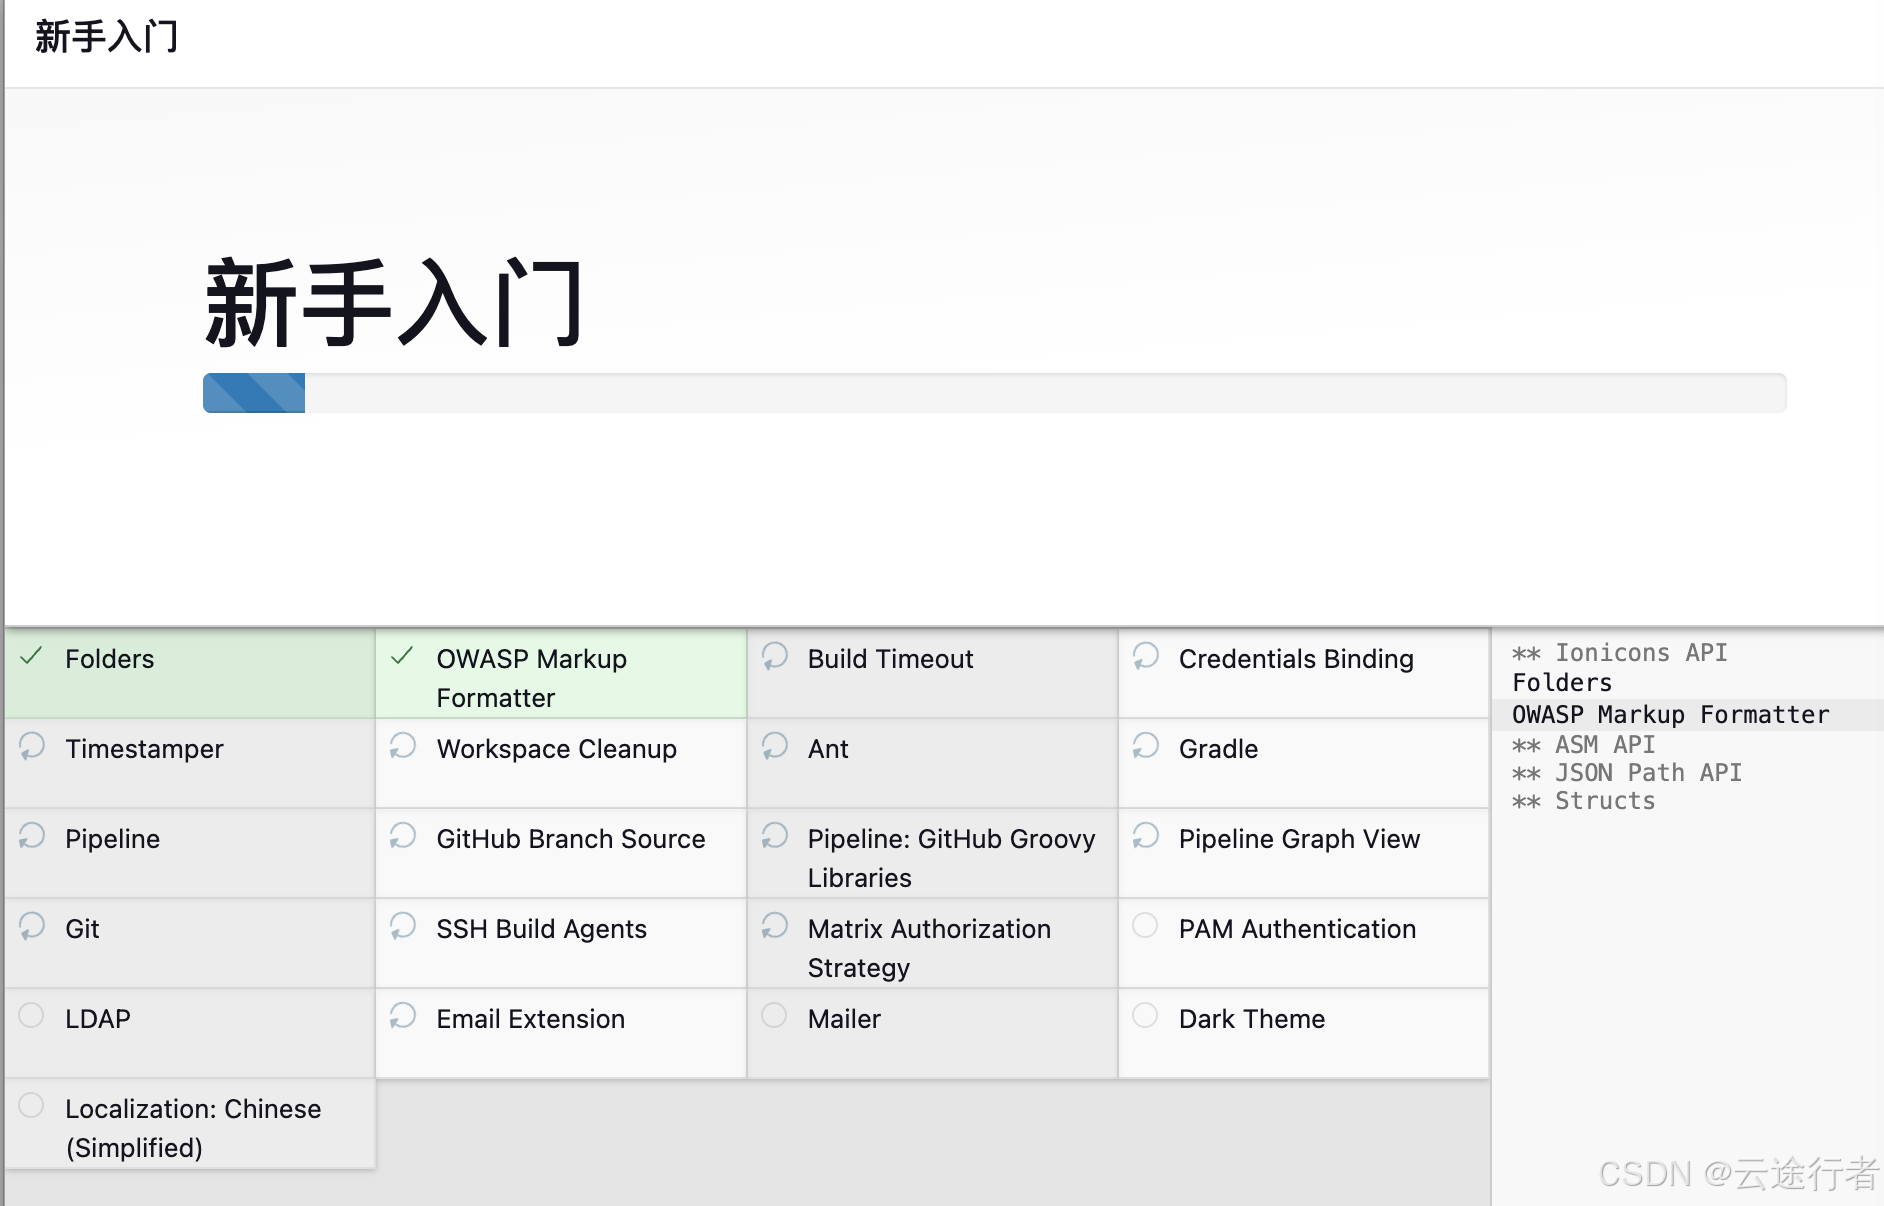Click the ** ASM API log line
This screenshot has height=1206, width=1884.
(1583, 745)
